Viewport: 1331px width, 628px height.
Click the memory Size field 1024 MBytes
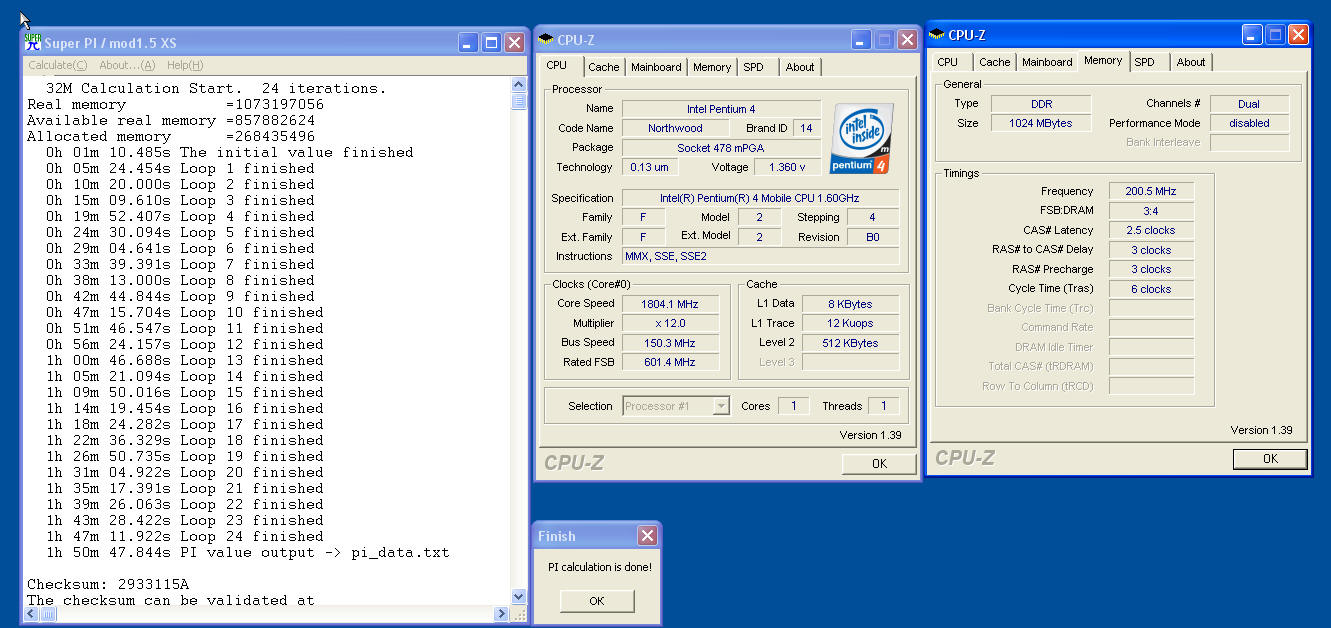[1041, 123]
